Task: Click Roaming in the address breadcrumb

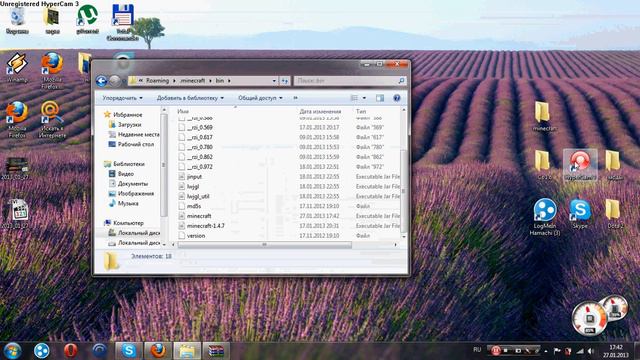Action: 157,81
